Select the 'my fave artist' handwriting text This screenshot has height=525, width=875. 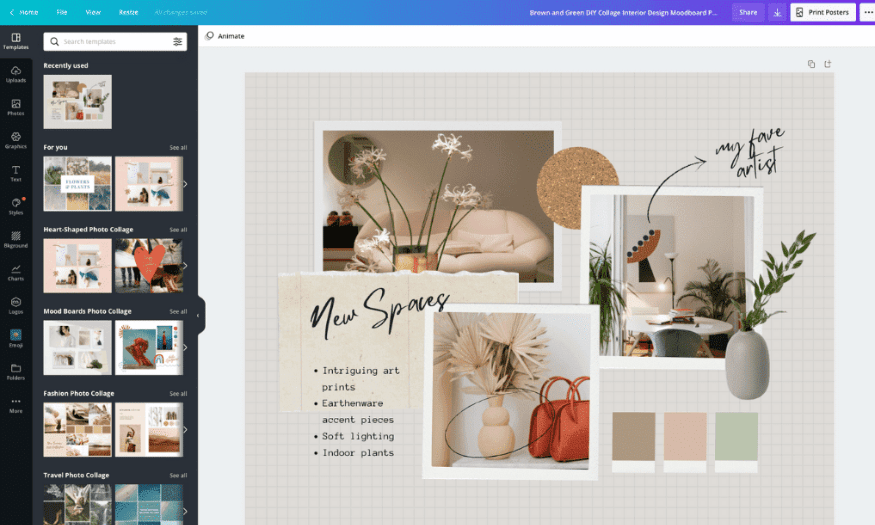pos(751,152)
